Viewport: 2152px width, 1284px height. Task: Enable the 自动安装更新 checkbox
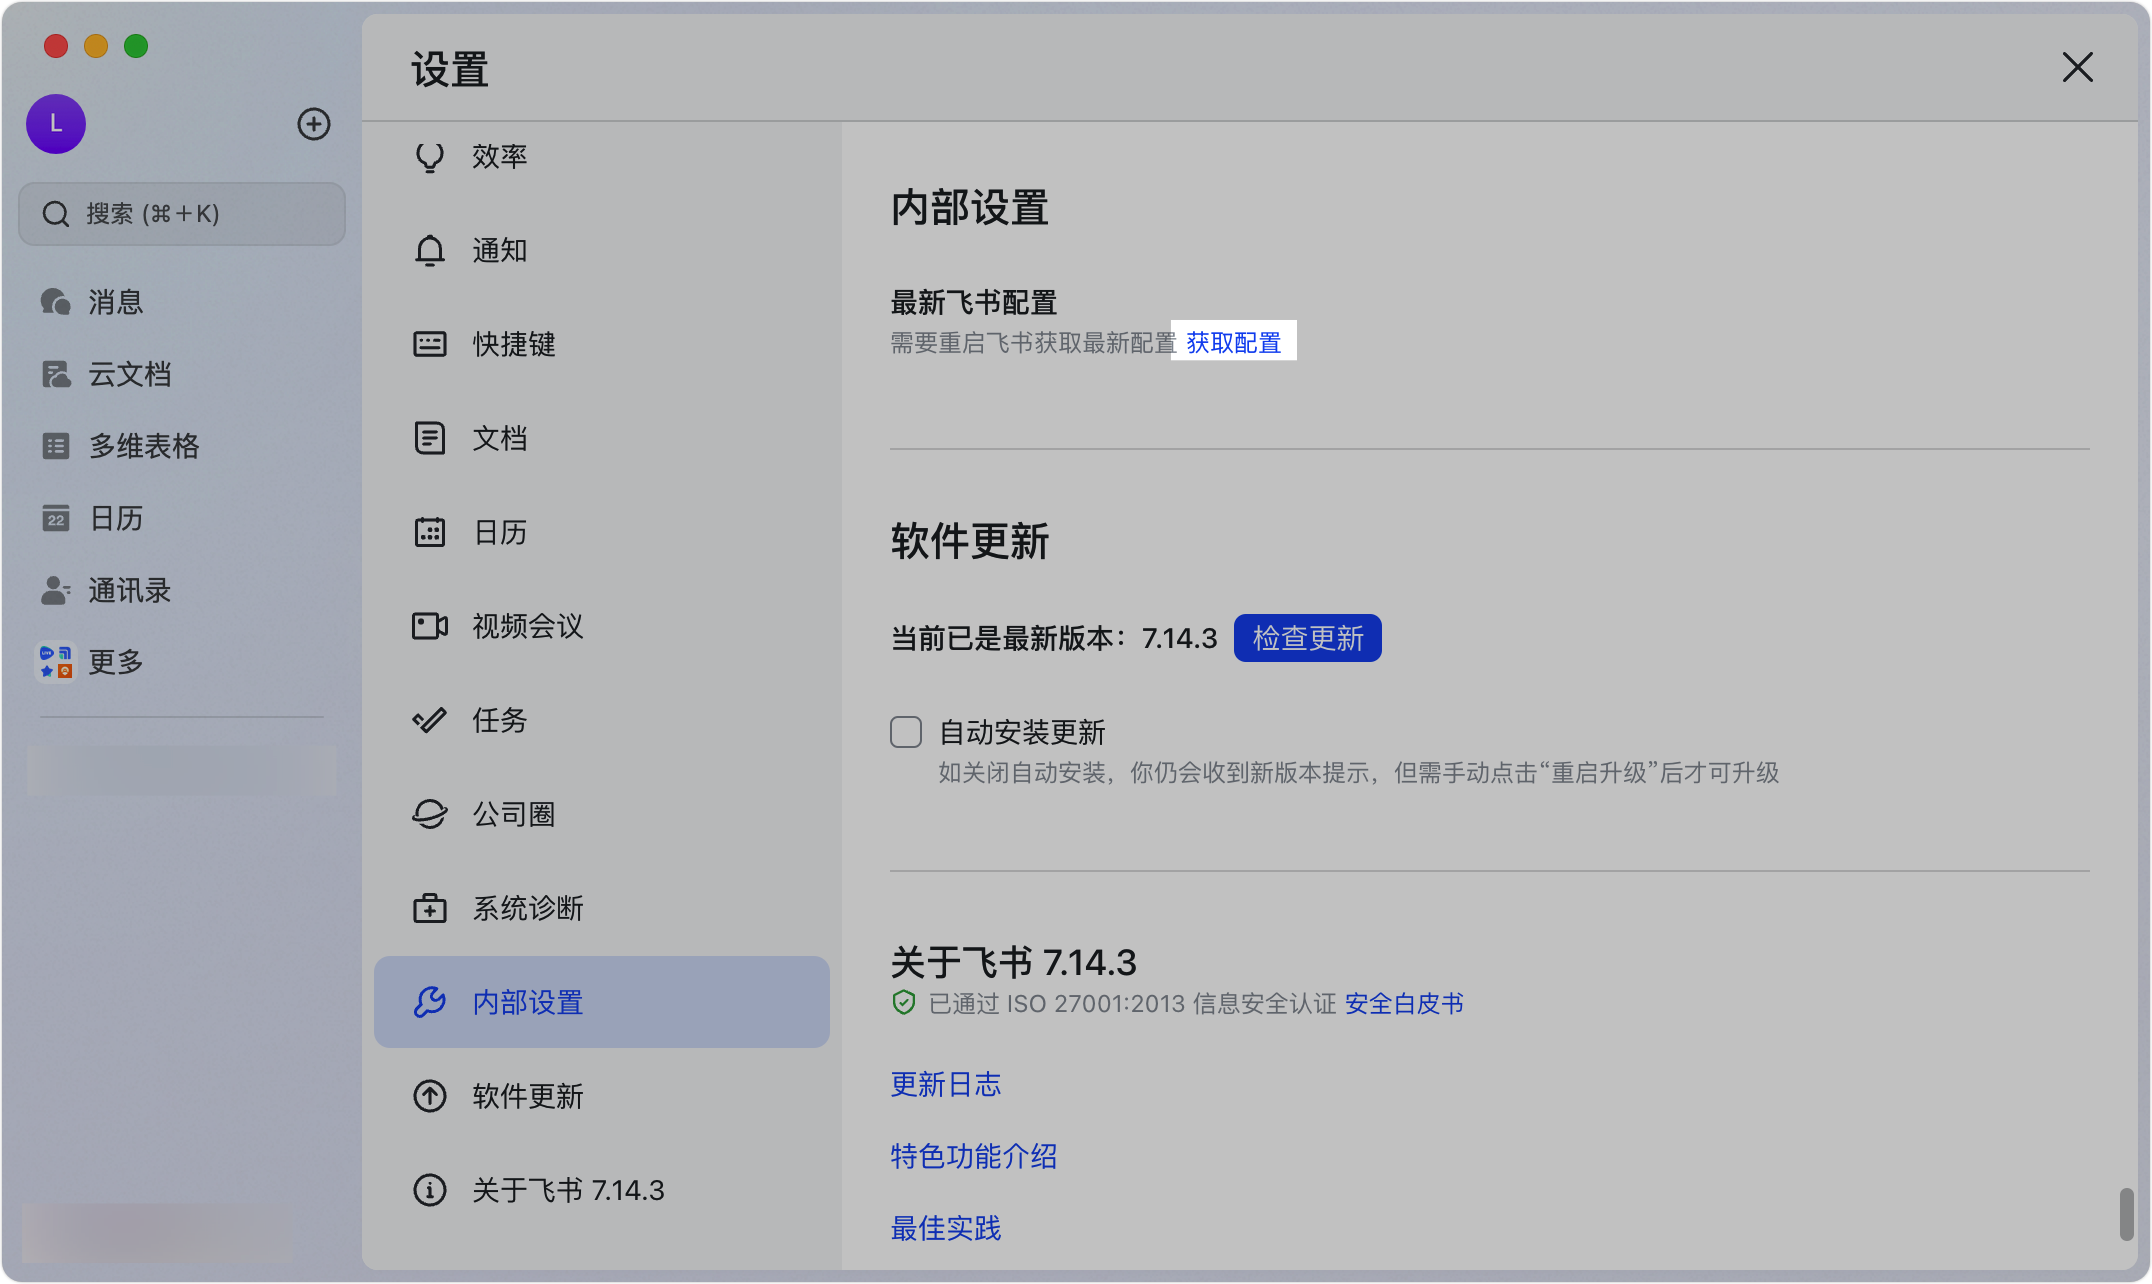pyautogui.click(x=906, y=732)
